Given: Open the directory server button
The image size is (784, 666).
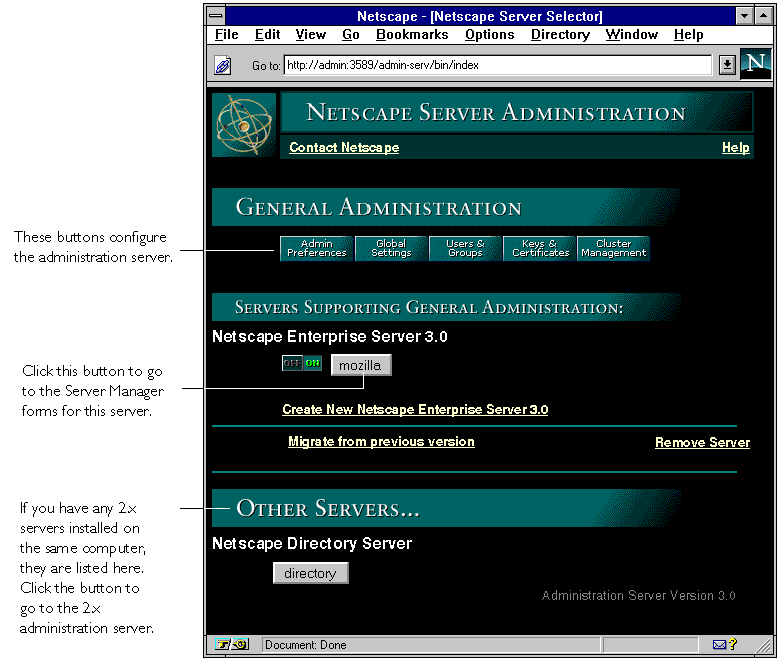Looking at the screenshot, I should [x=310, y=573].
